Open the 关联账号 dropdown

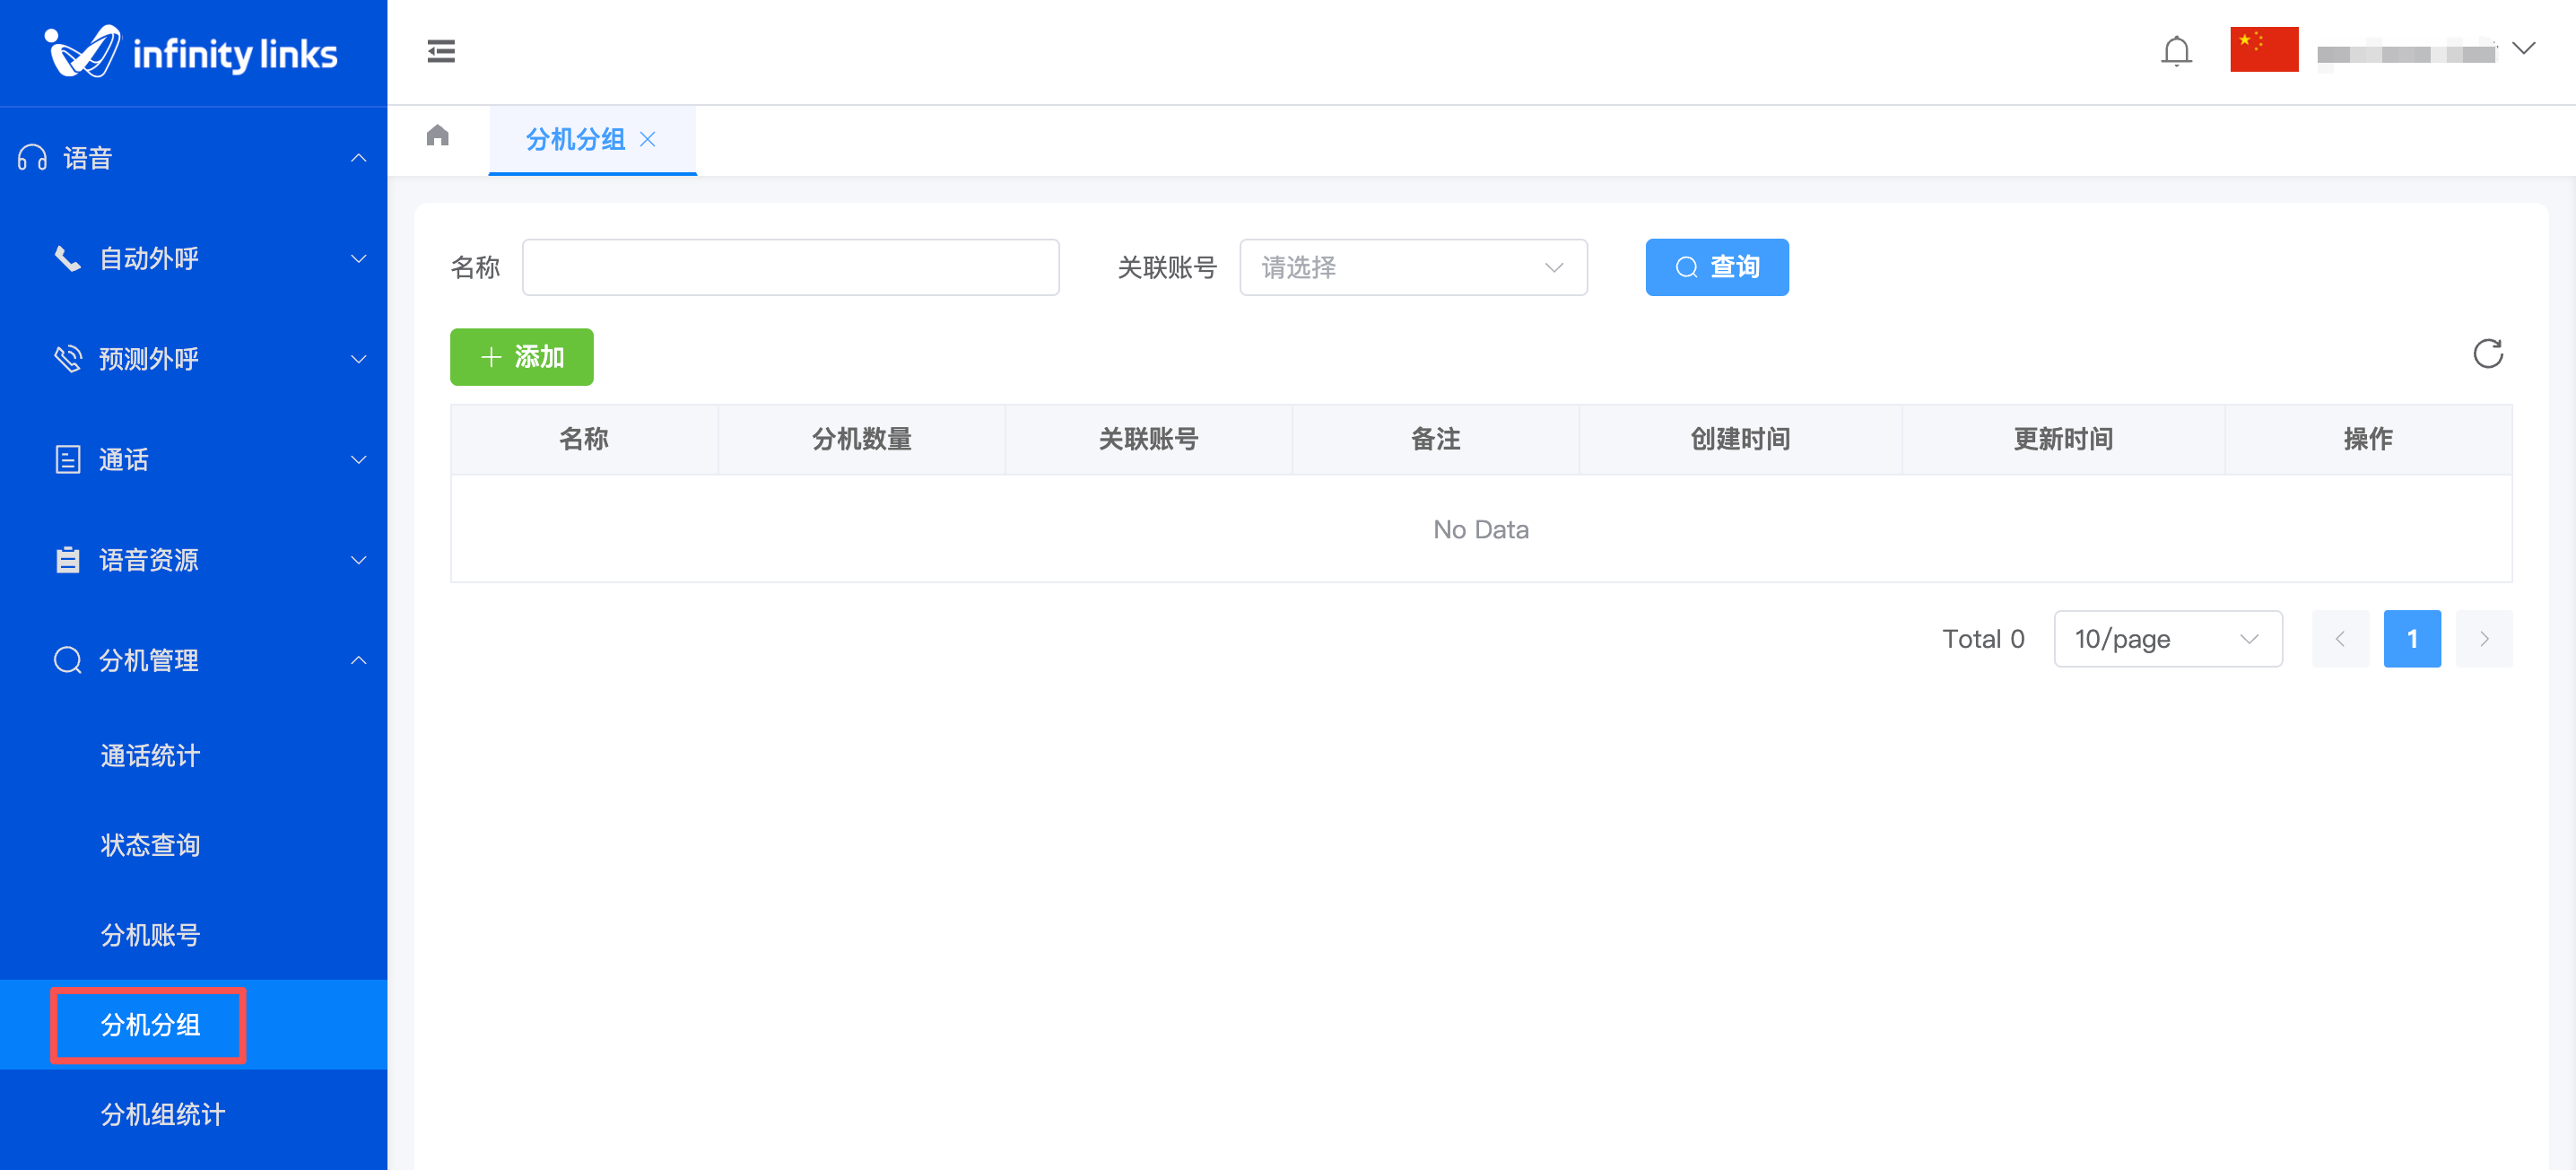tap(1412, 267)
